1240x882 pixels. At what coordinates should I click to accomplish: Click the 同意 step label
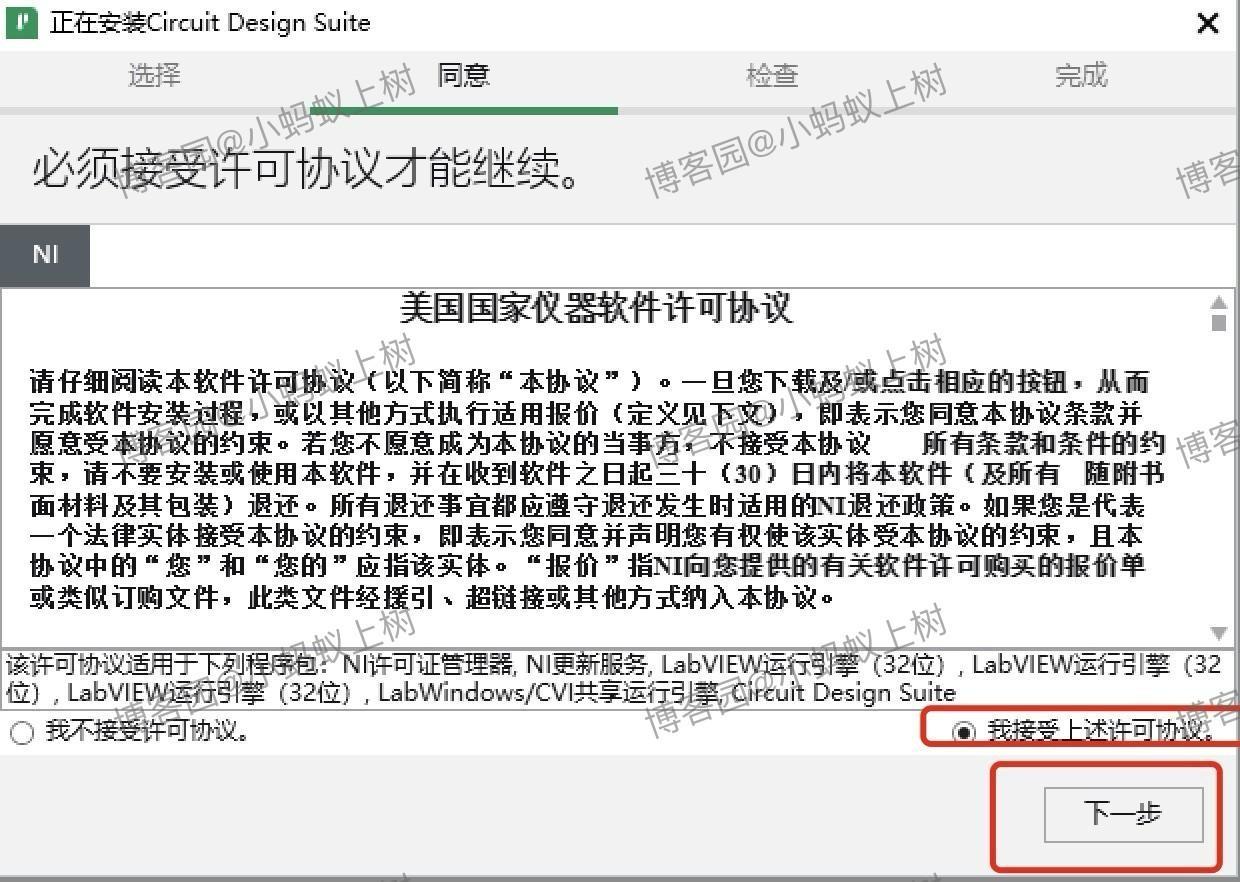(x=463, y=75)
